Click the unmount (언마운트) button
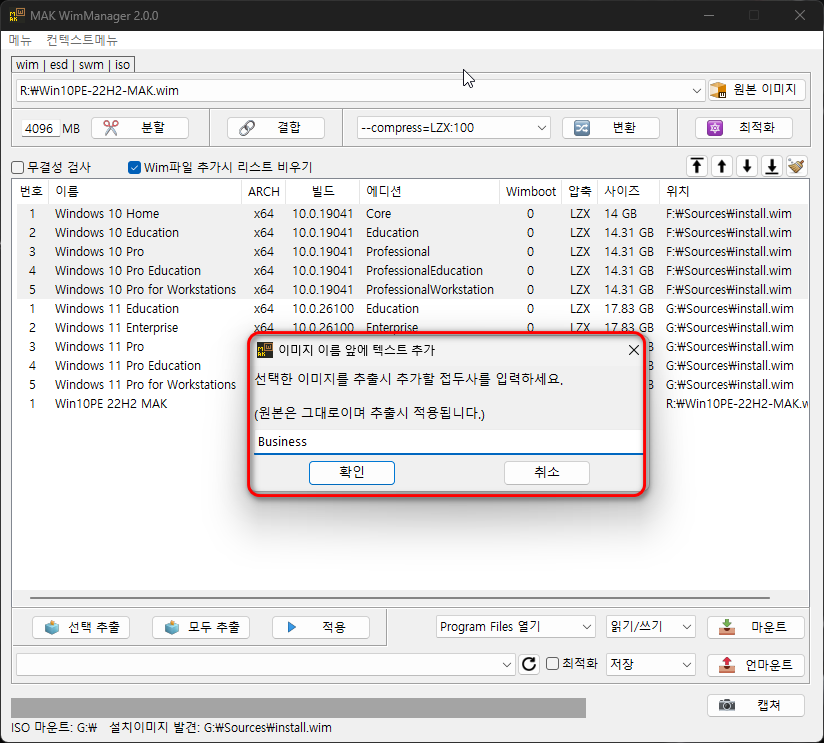The width and height of the screenshot is (824, 743). click(x=756, y=665)
